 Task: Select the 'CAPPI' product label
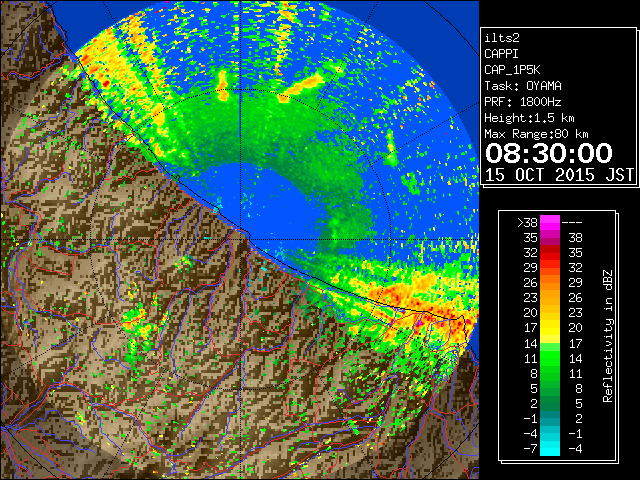(501, 54)
